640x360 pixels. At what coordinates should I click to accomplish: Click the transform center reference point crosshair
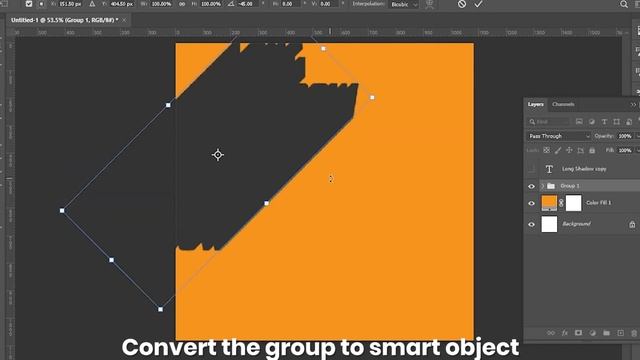click(x=218, y=155)
